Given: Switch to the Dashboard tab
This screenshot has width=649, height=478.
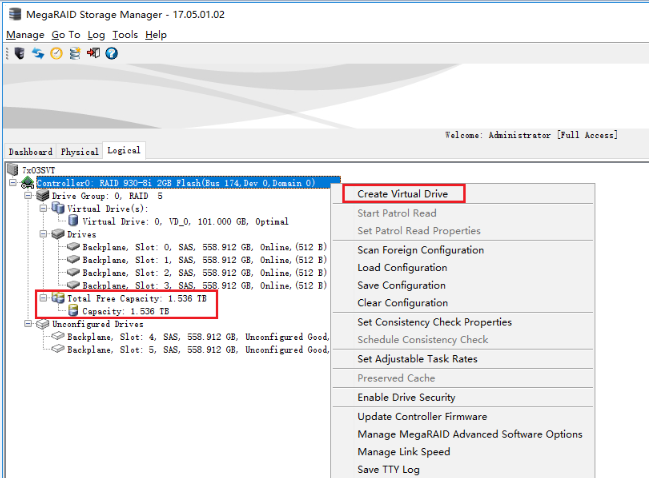Looking at the screenshot, I should coord(30,151).
